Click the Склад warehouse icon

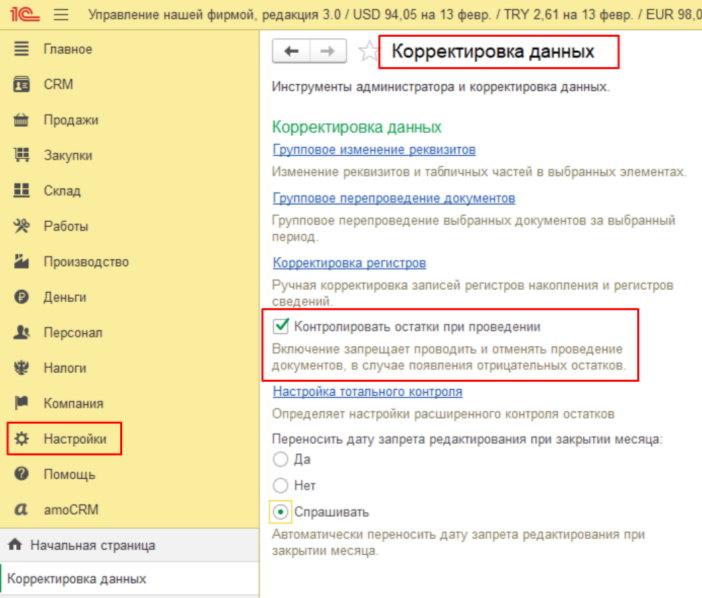tap(20, 191)
